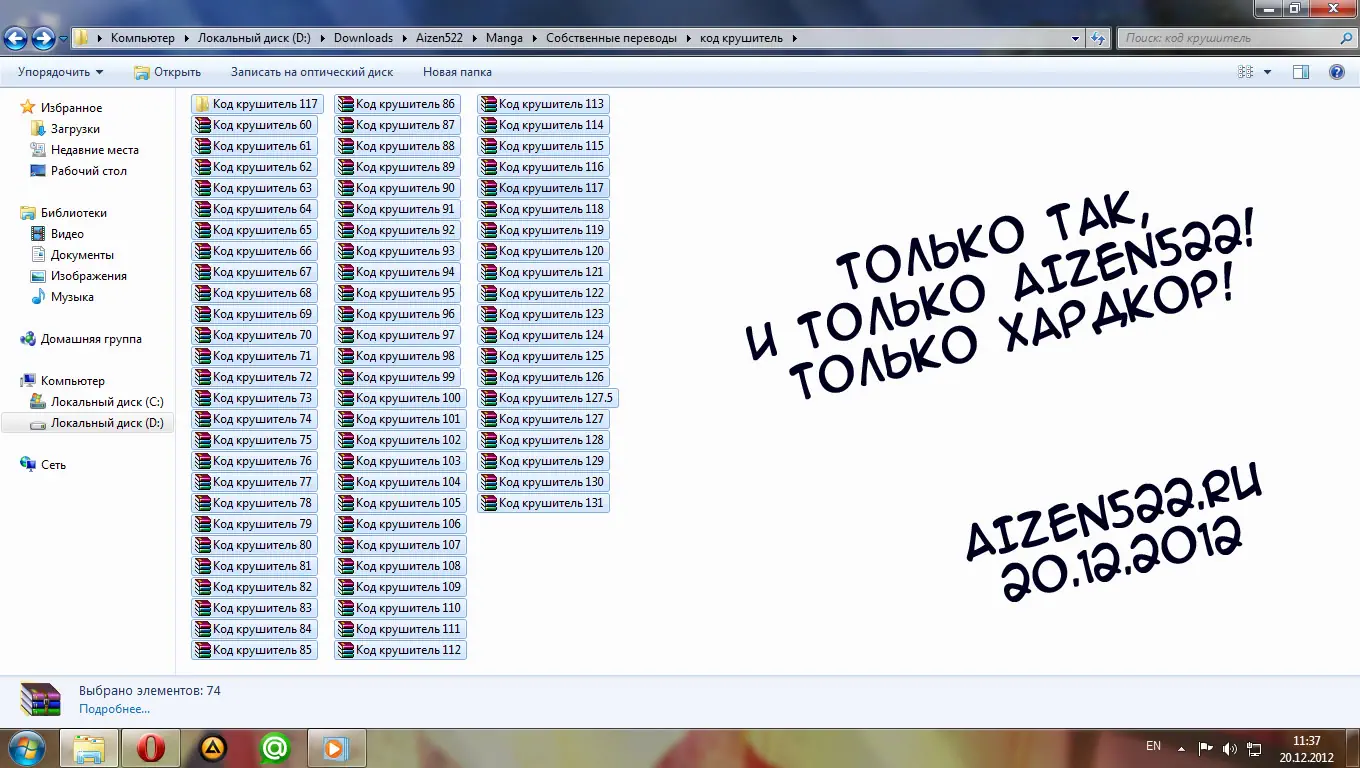This screenshot has height=768, width=1360.
Task: Click Записать на оптический диск
Action: [311, 72]
